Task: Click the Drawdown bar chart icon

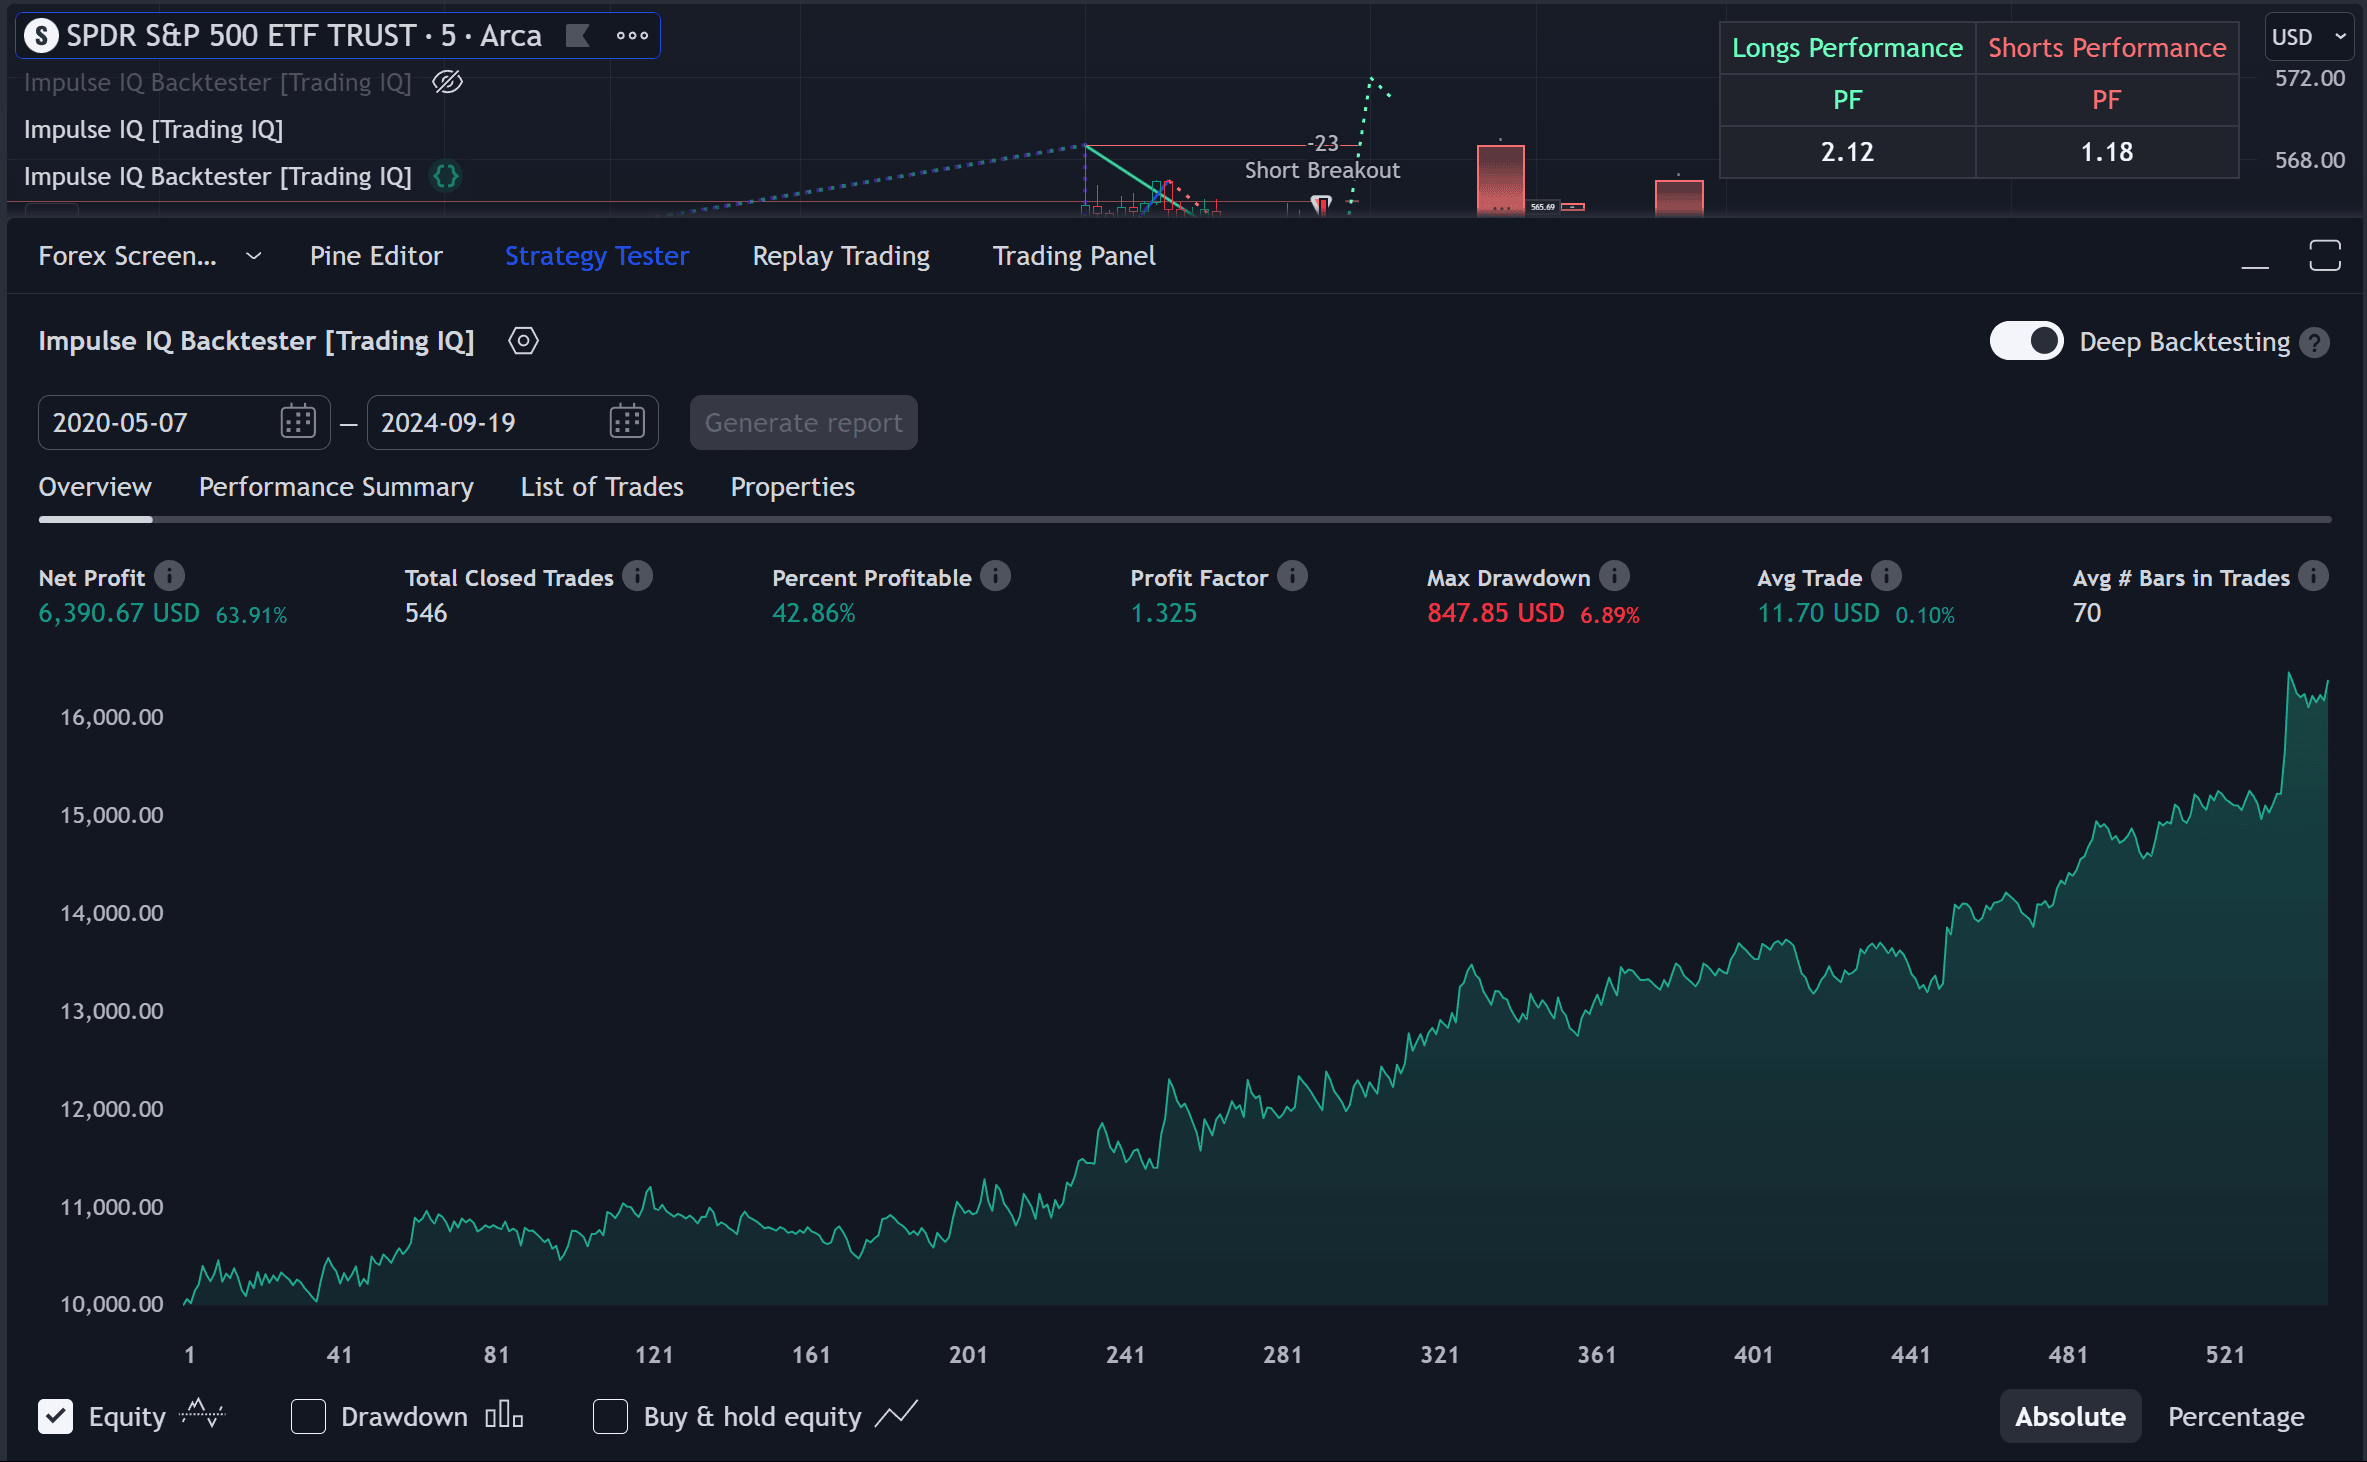Action: 504,1415
